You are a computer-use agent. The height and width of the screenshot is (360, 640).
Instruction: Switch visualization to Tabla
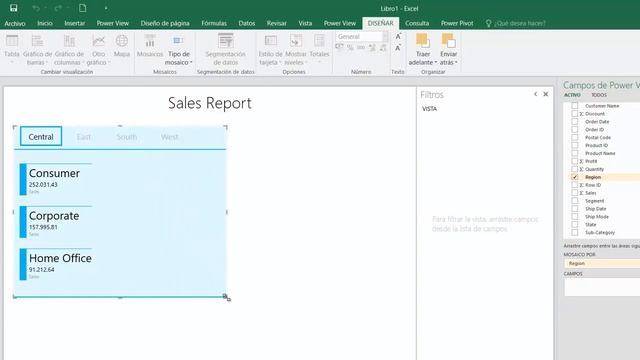click(x=12, y=49)
